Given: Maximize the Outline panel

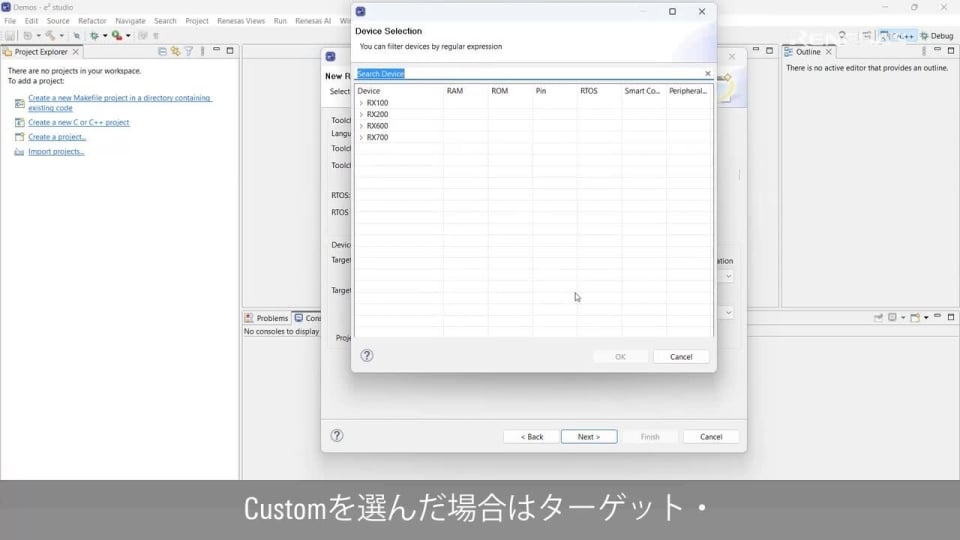Looking at the screenshot, I should [x=951, y=51].
